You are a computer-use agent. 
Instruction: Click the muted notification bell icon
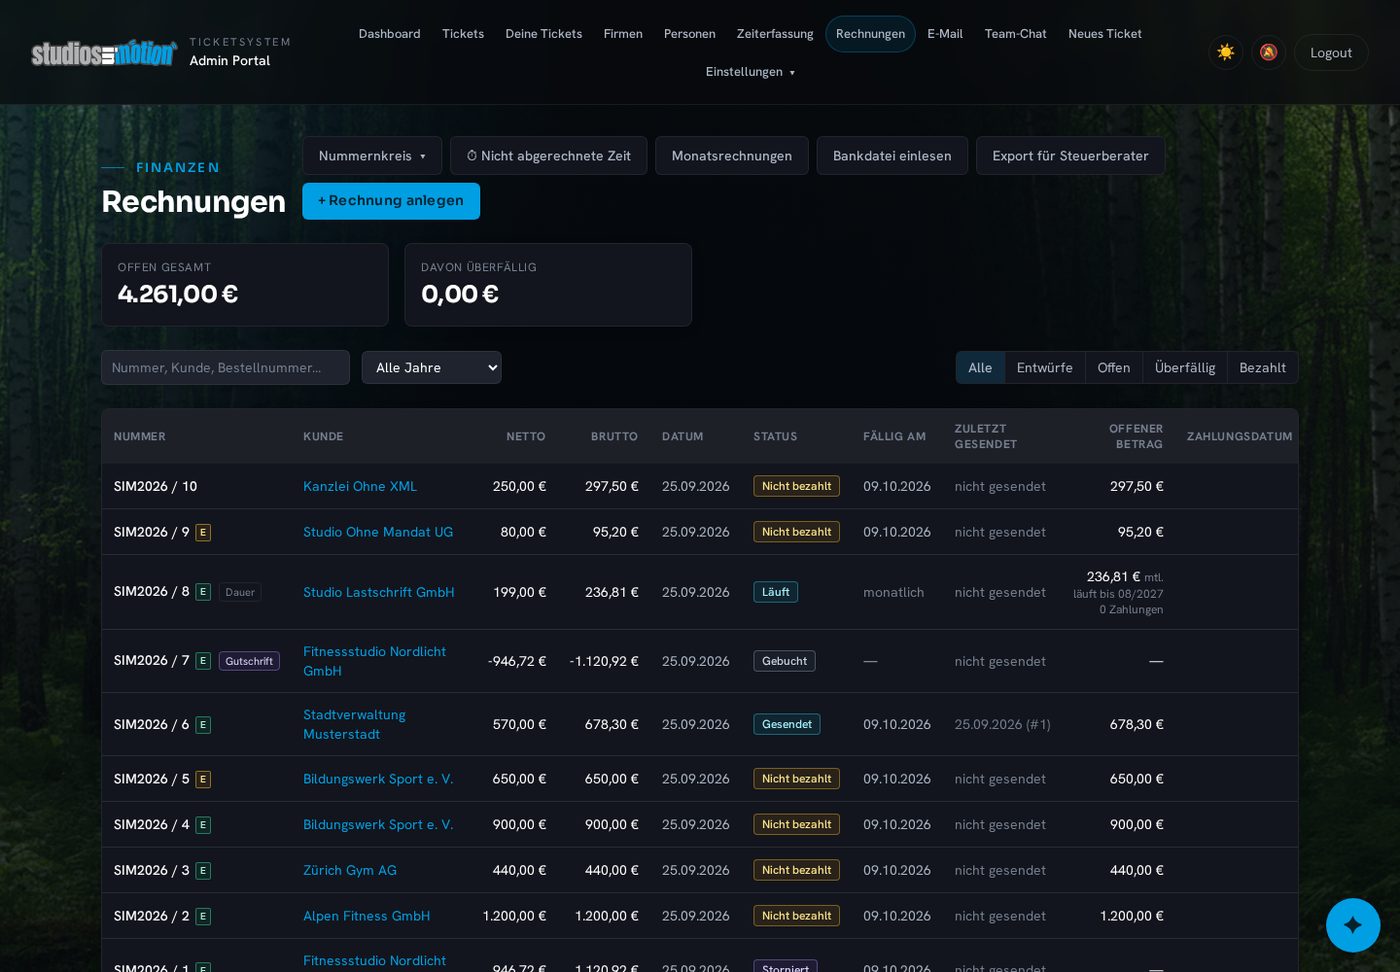pyautogui.click(x=1268, y=52)
